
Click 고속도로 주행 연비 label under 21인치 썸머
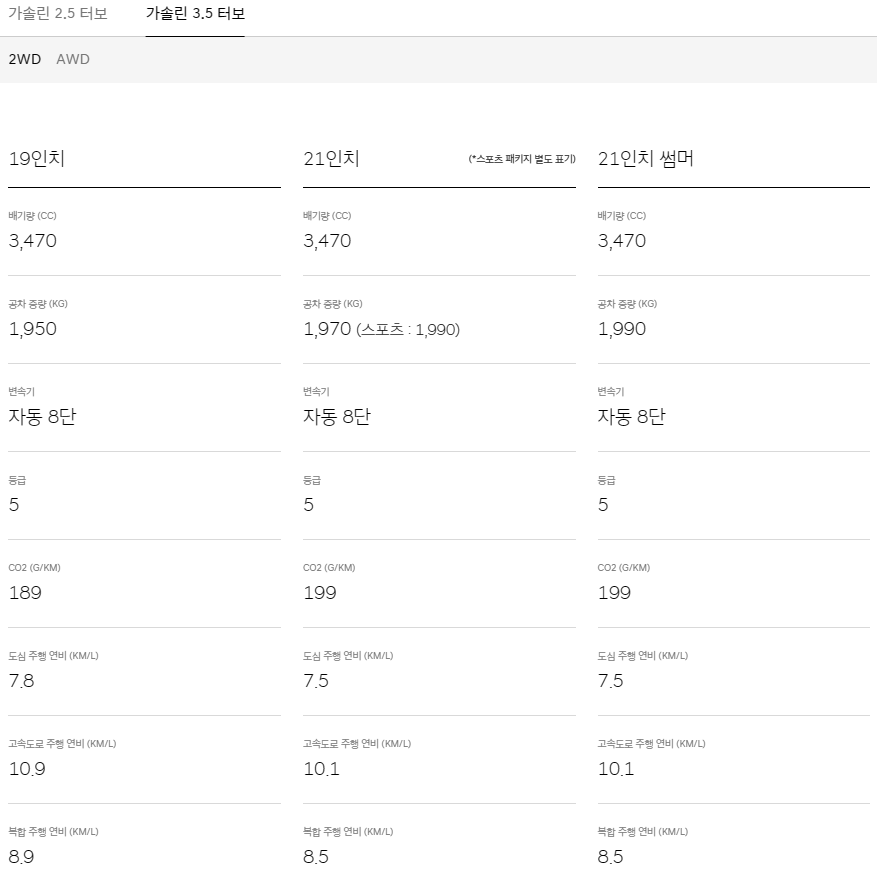(652, 744)
